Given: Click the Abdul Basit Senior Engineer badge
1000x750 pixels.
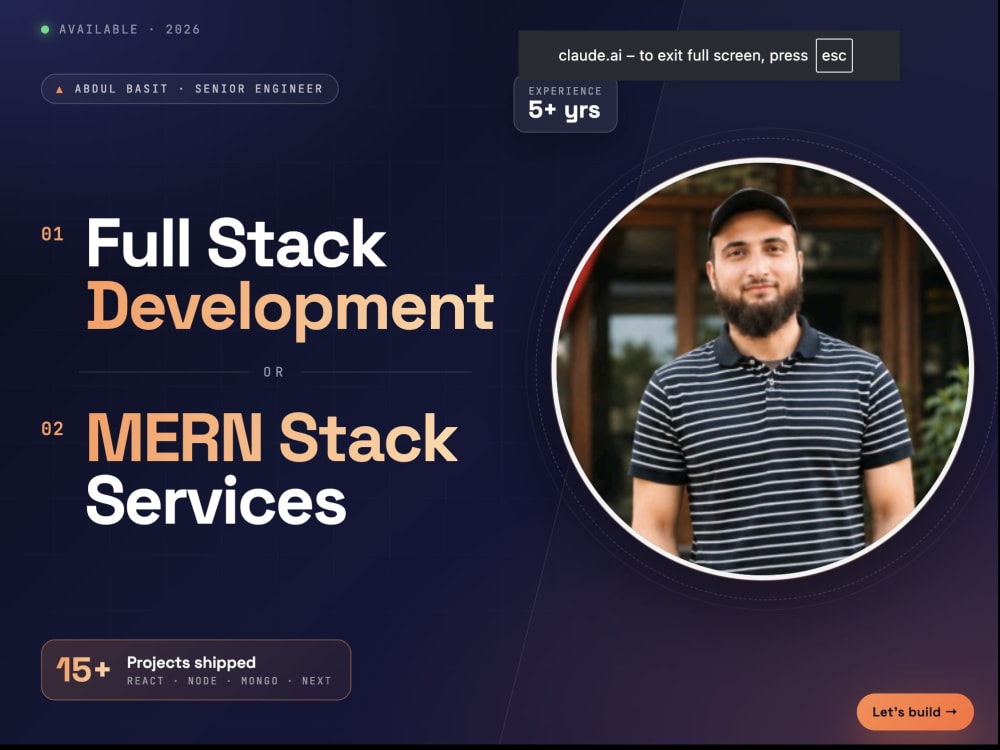Looking at the screenshot, I should pyautogui.click(x=189, y=89).
